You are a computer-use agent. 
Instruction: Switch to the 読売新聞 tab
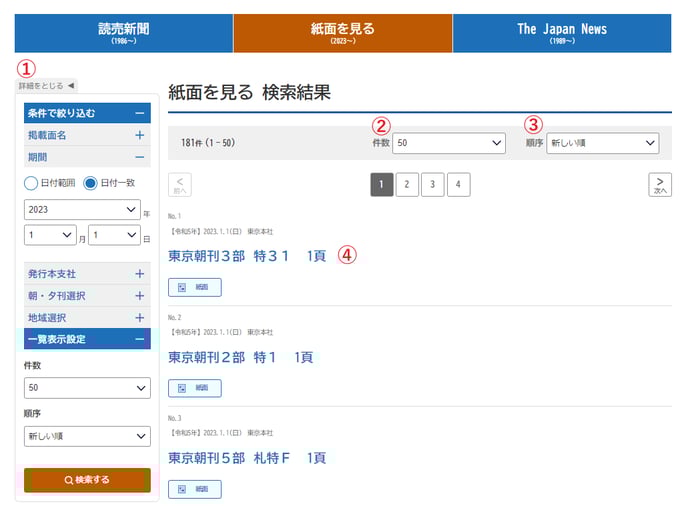124,33
